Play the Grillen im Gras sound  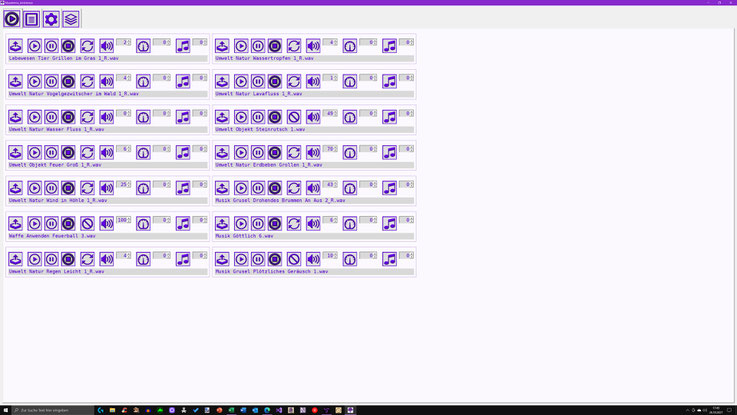pos(34,46)
